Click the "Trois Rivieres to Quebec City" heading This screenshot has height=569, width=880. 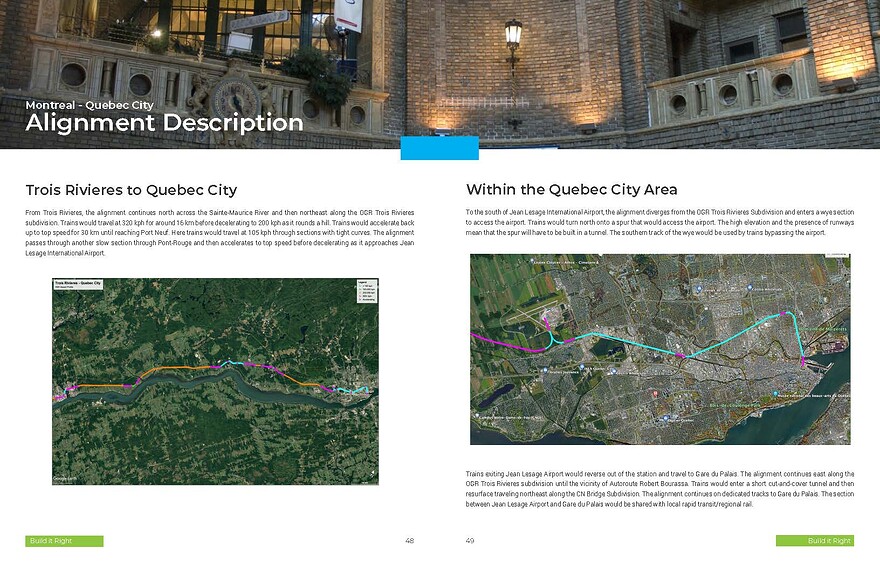[131, 190]
